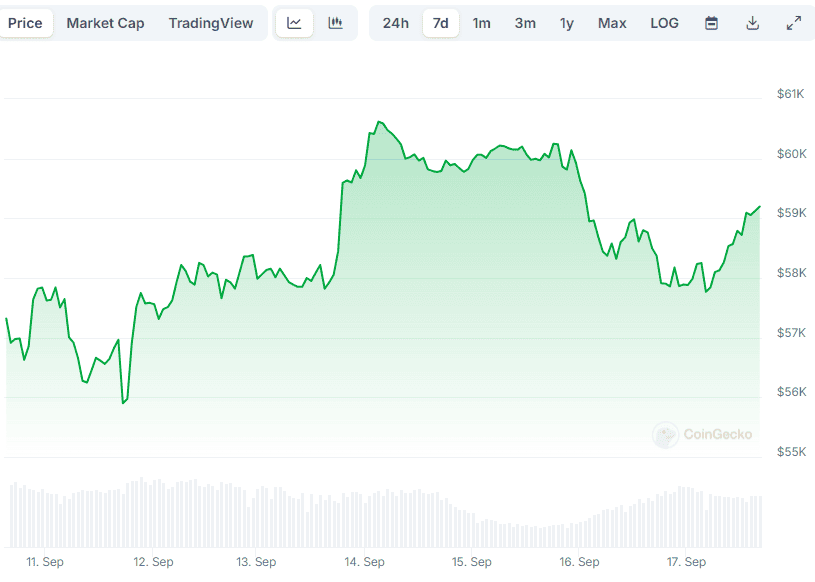The image size is (815, 582).
Task: Switch range to 3m
Action: point(525,23)
